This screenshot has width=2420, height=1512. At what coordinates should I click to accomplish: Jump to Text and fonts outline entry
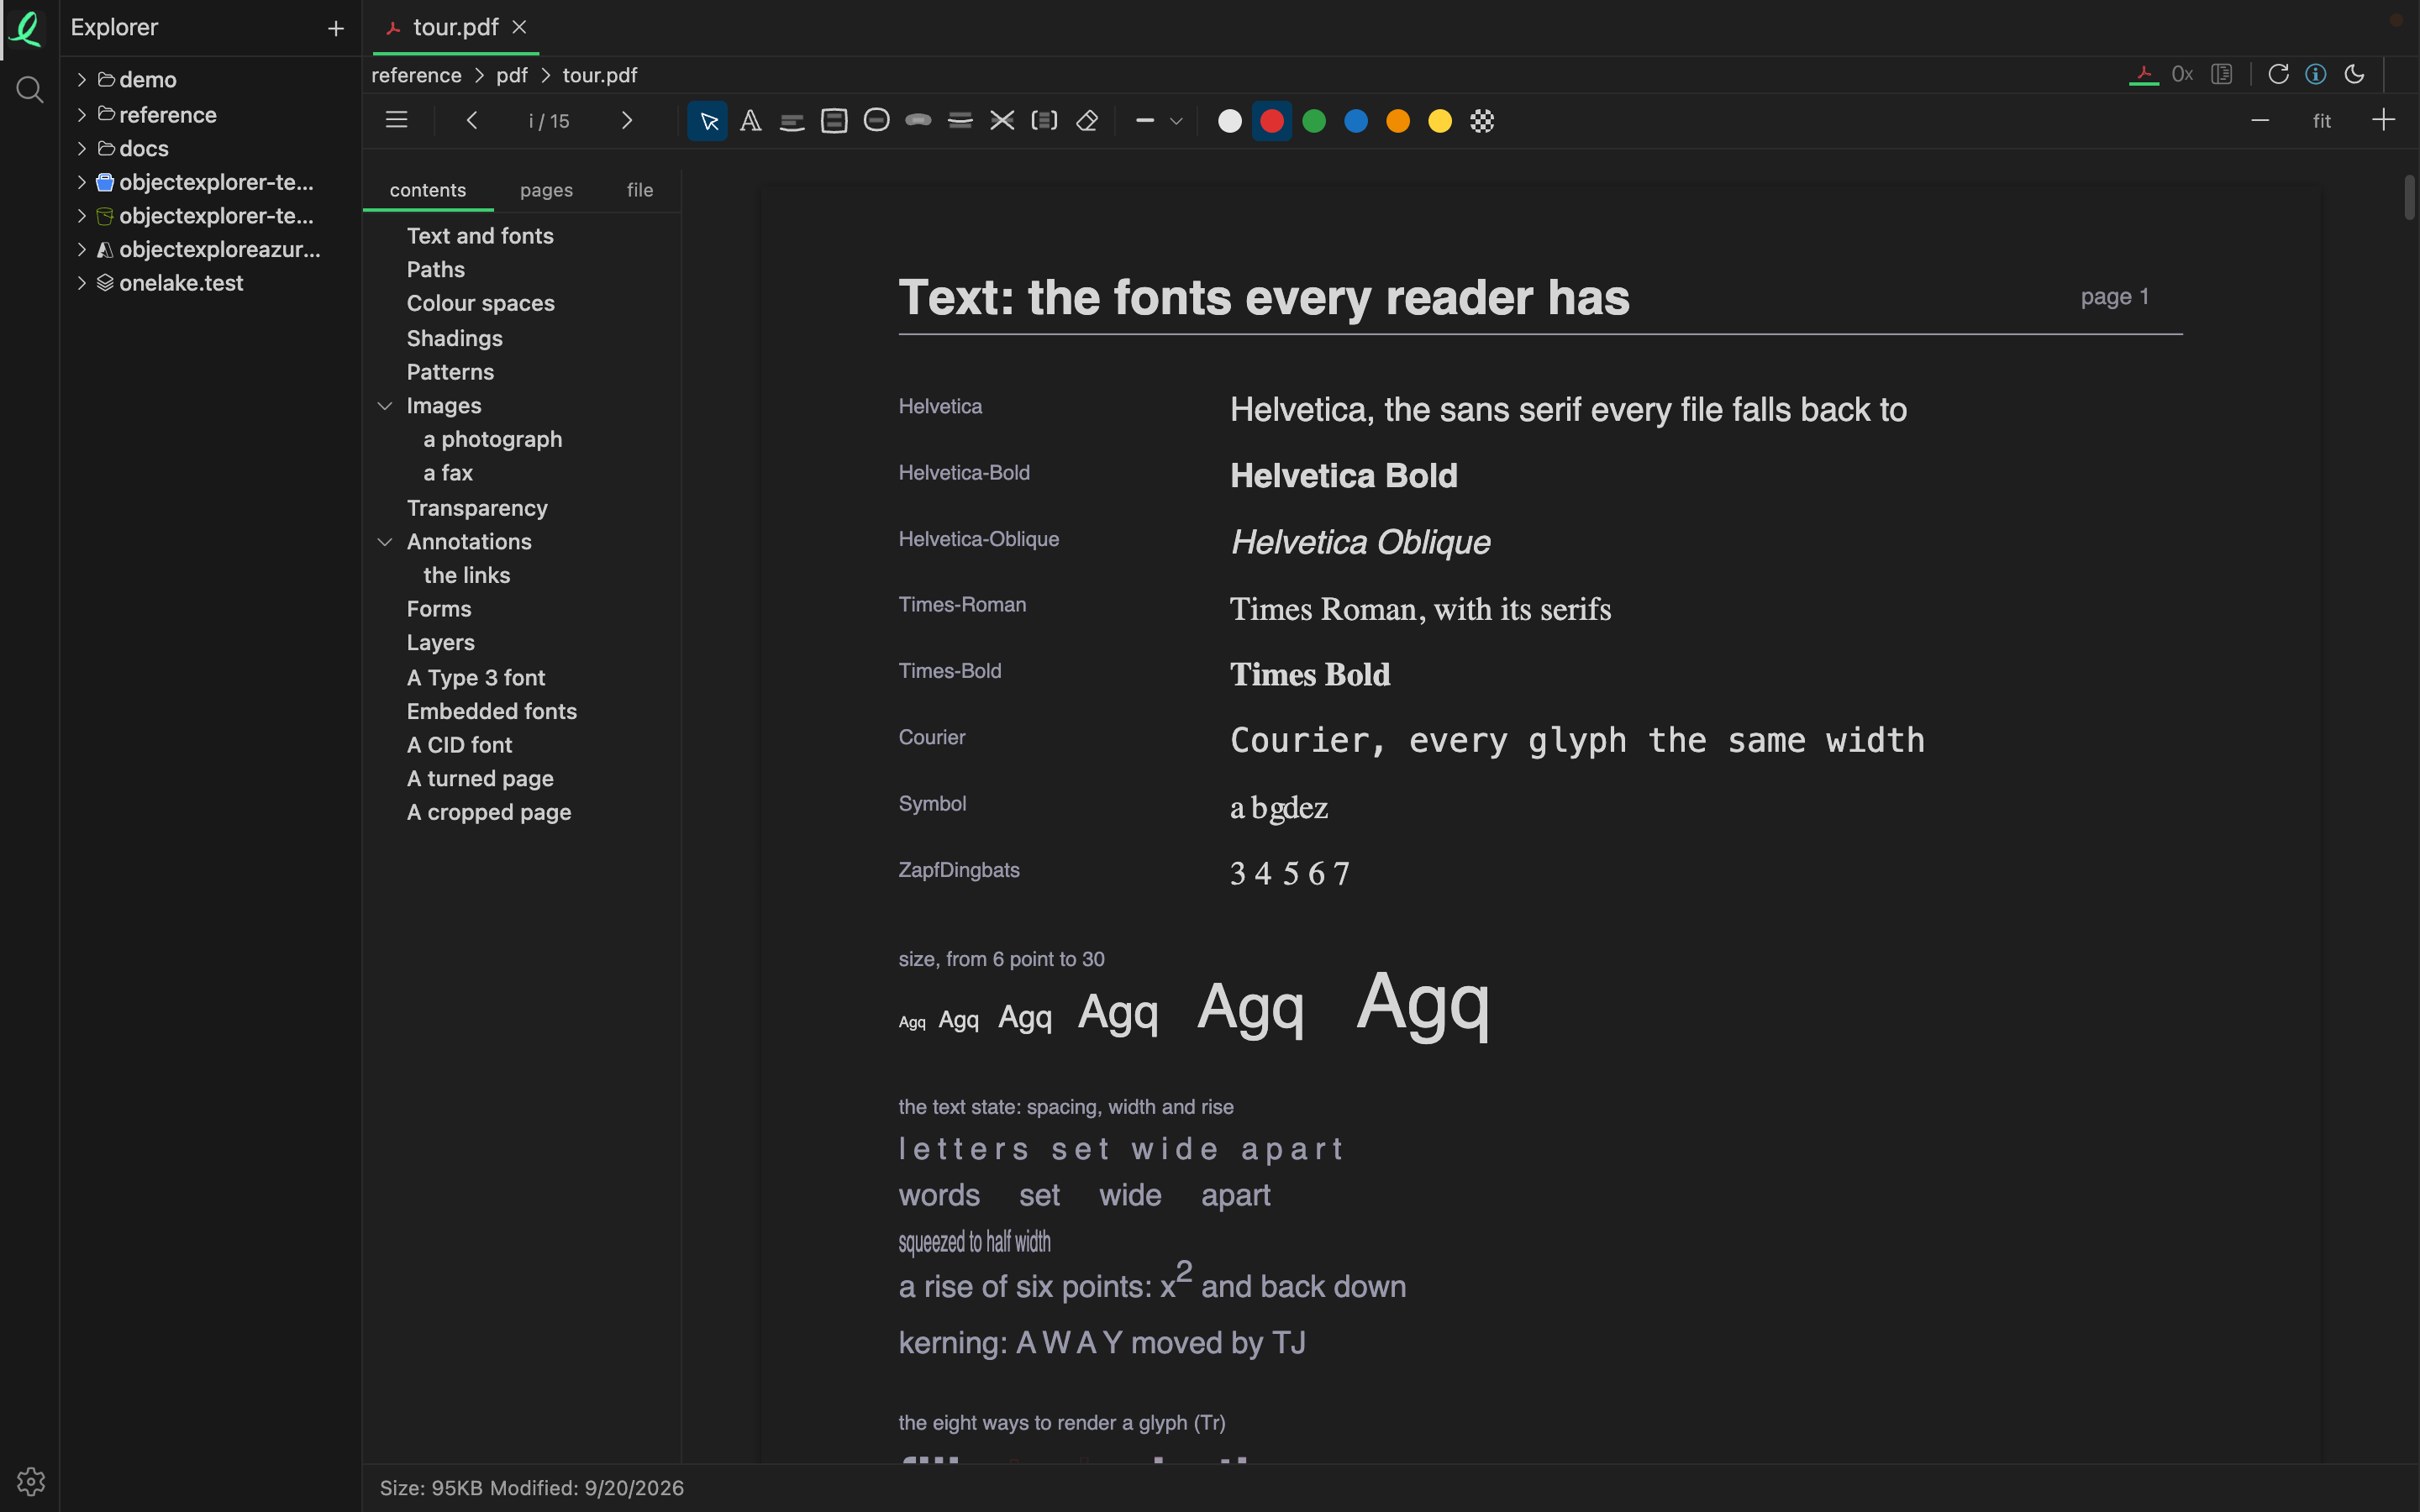480,236
